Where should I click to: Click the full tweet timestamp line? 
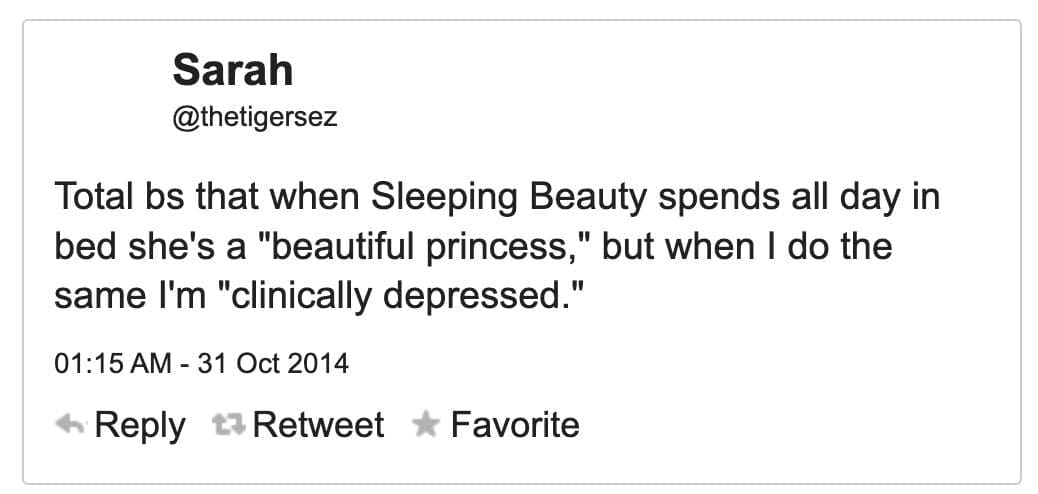point(201,362)
